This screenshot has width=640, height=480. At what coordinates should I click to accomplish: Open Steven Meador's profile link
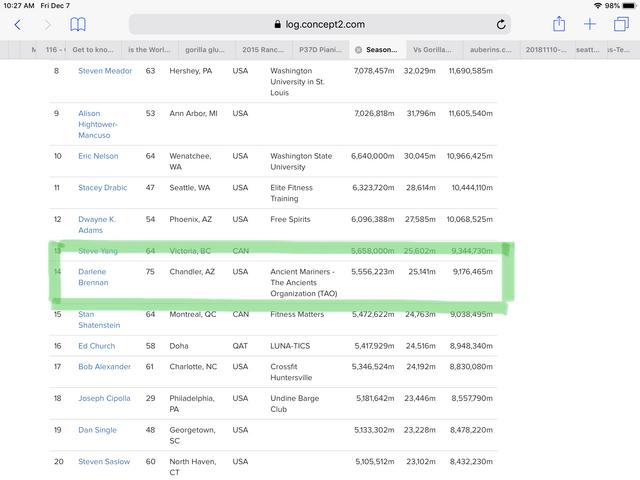(105, 71)
